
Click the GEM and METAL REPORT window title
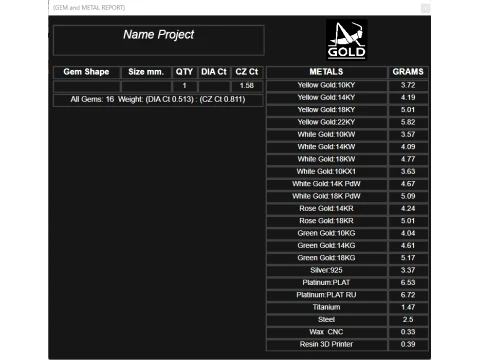89,8
